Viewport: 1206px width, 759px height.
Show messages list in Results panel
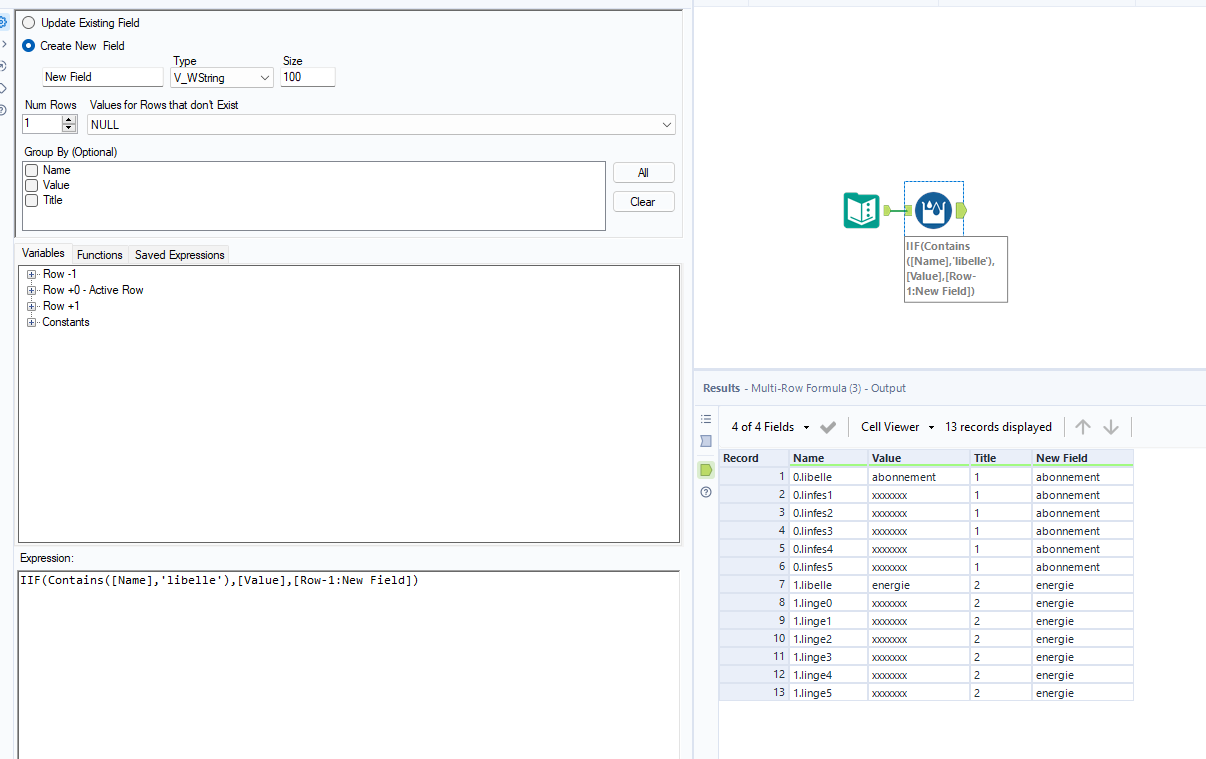pyautogui.click(x=706, y=419)
